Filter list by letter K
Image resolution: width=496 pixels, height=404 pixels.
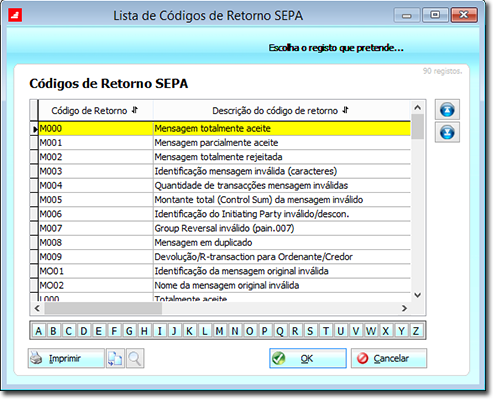(x=189, y=331)
